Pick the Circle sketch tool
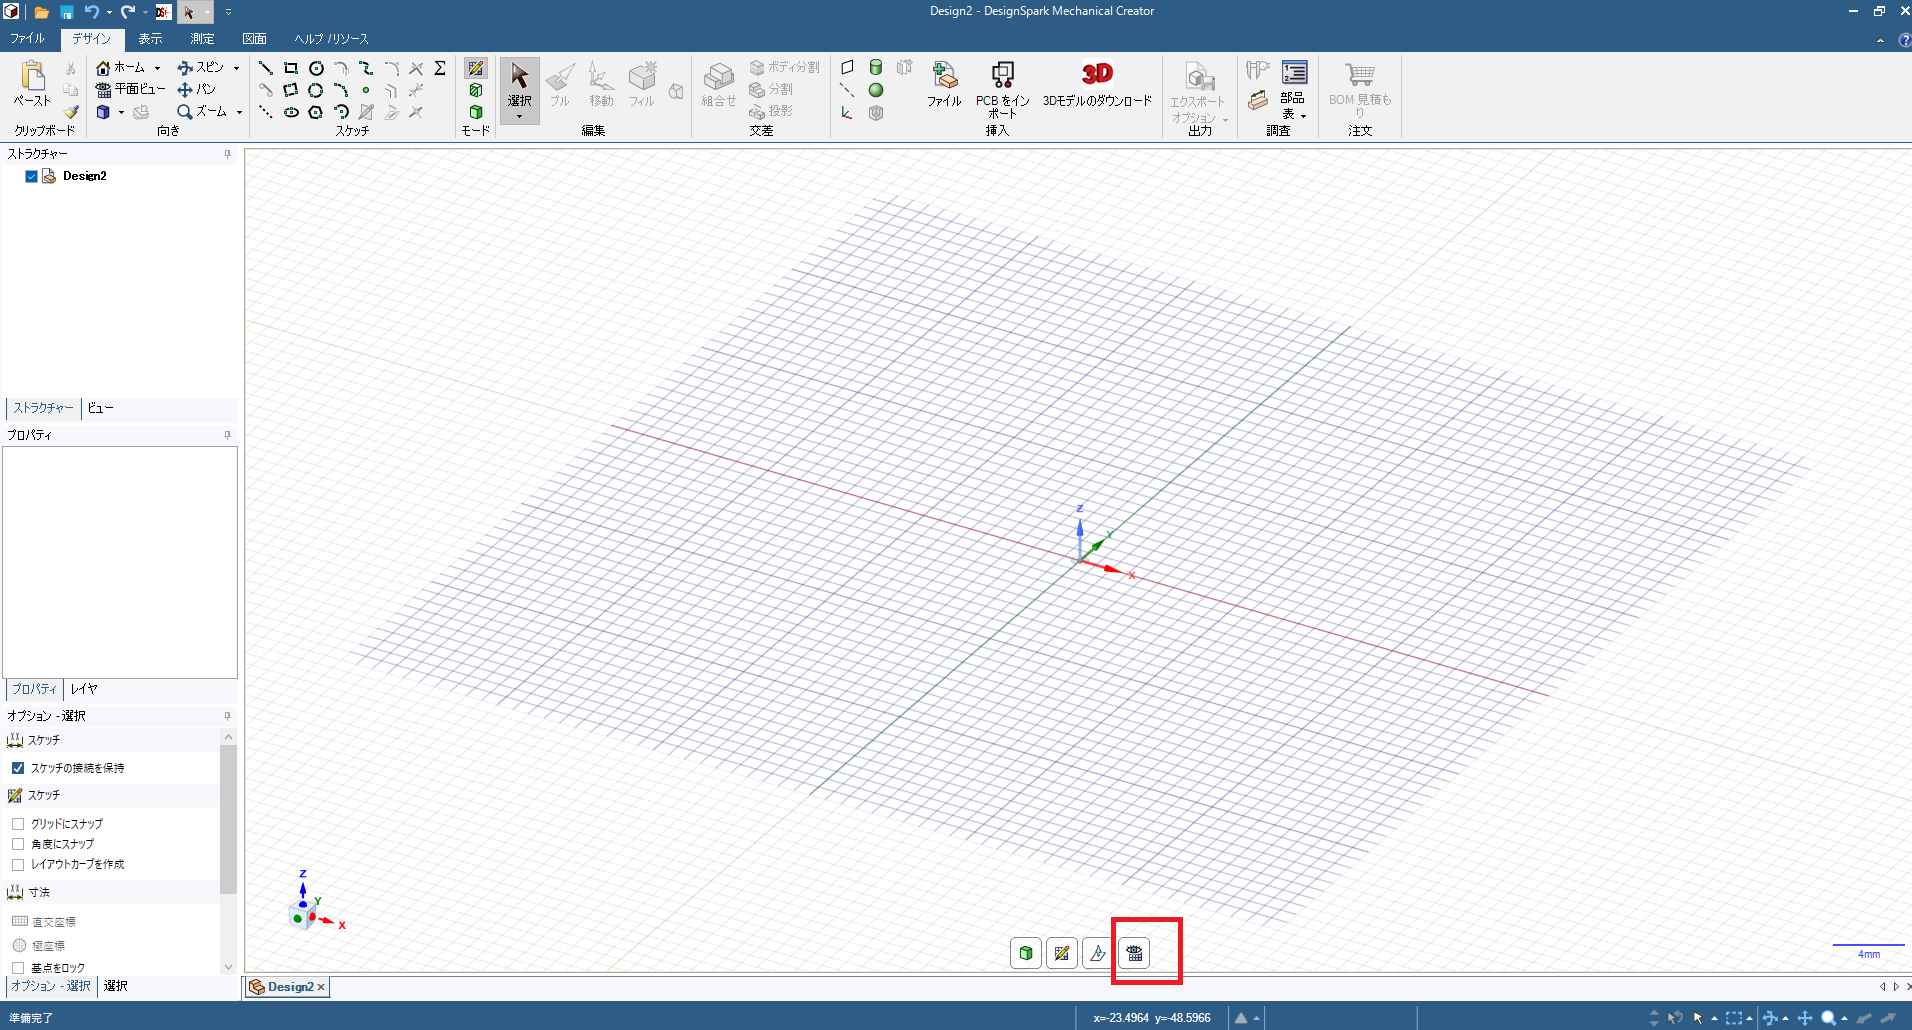 pos(316,68)
